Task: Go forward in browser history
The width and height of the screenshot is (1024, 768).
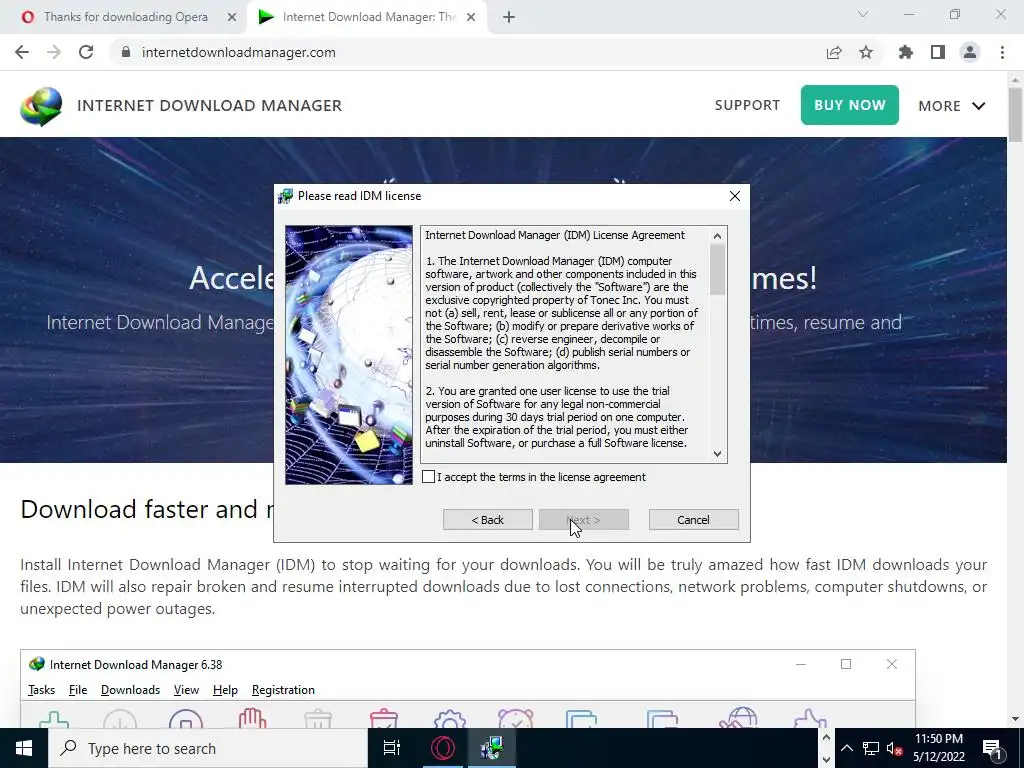Action: coord(54,52)
